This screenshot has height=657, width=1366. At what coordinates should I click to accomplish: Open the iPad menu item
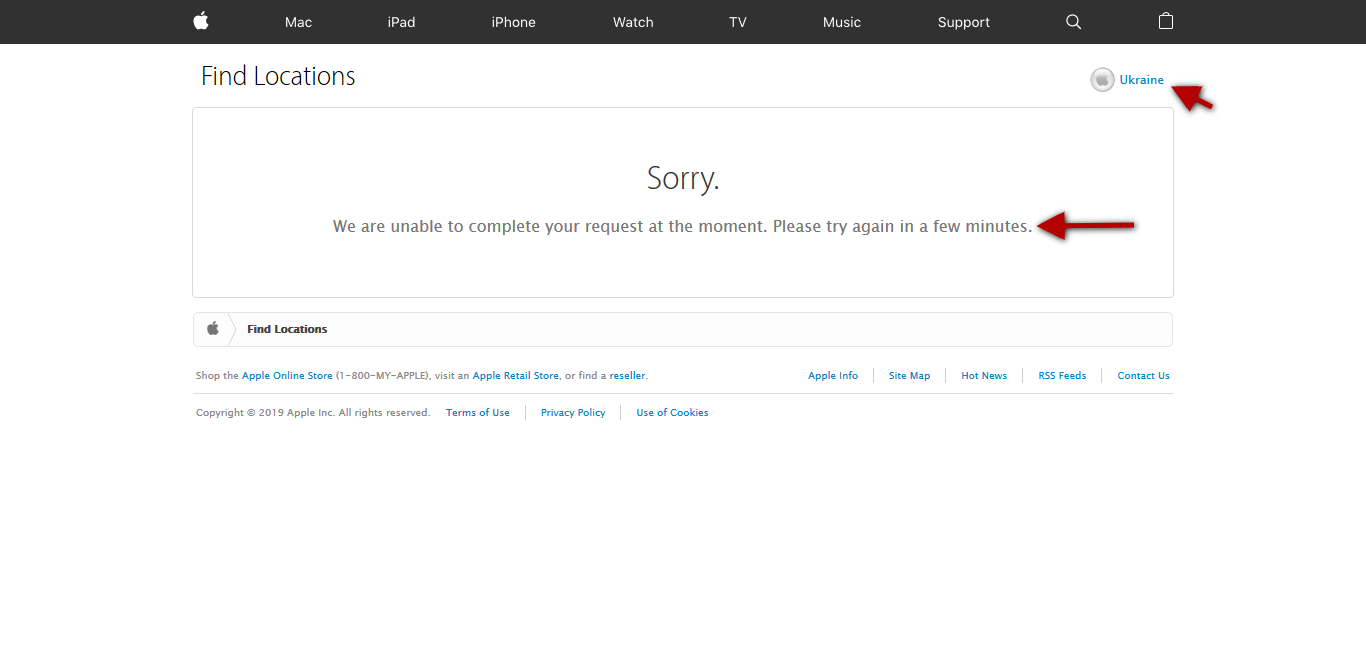coord(401,22)
